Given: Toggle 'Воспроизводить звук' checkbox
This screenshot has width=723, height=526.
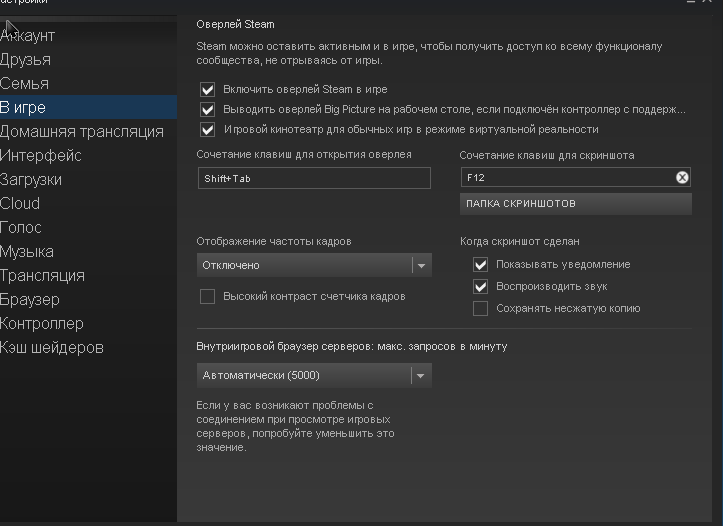Looking at the screenshot, I should point(481,286).
